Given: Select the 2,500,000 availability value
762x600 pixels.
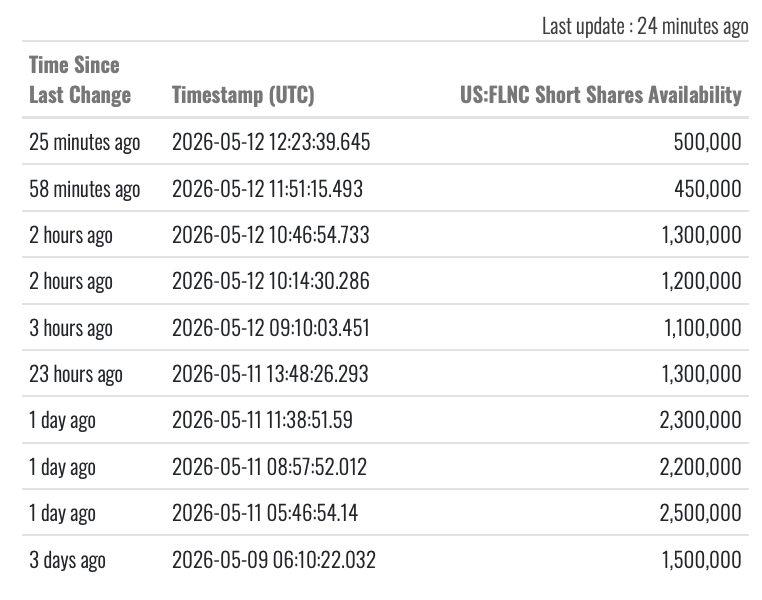Looking at the screenshot, I should (700, 513).
